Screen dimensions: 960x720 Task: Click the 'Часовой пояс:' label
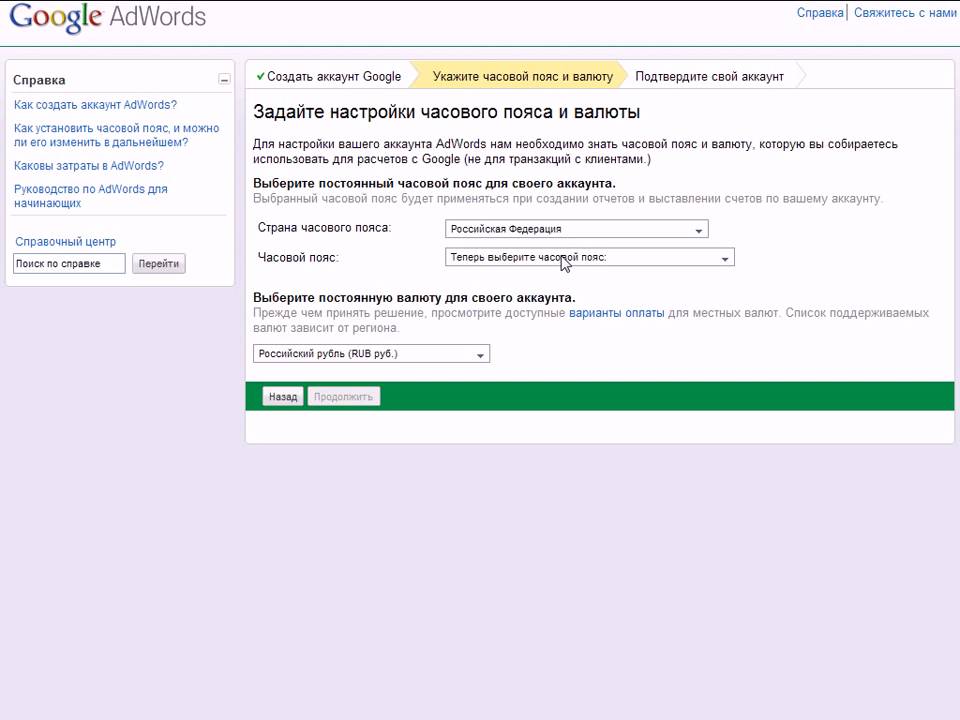tap(298, 257)
